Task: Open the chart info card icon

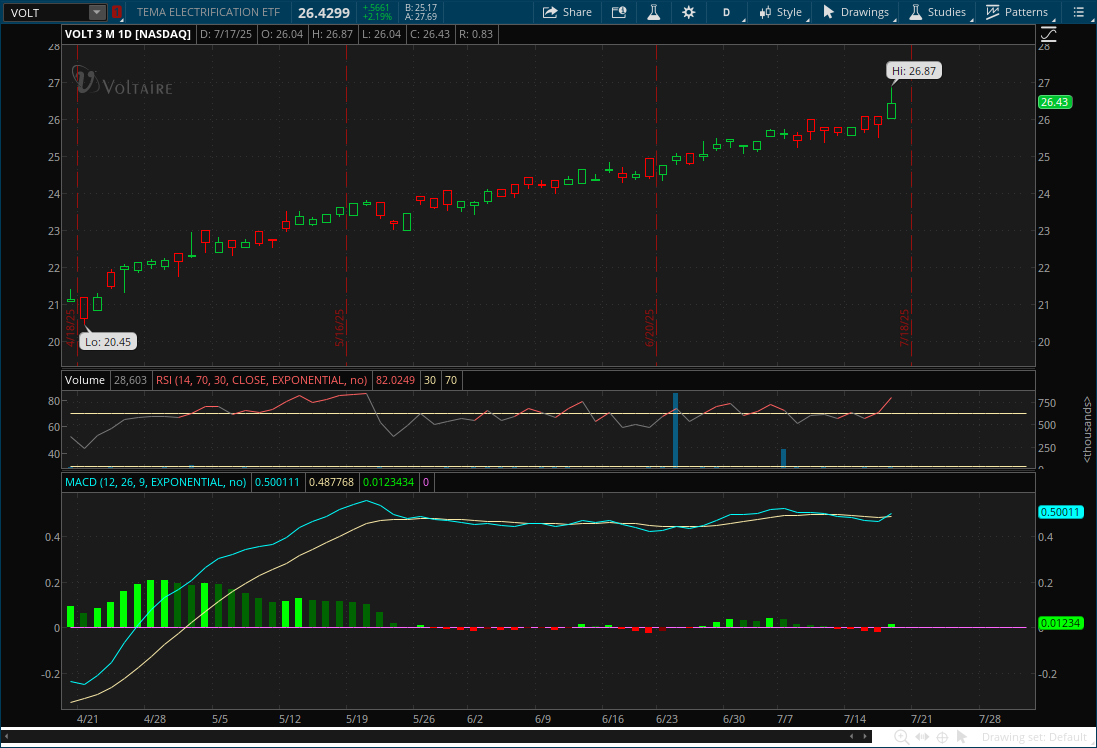Action: 618,12
